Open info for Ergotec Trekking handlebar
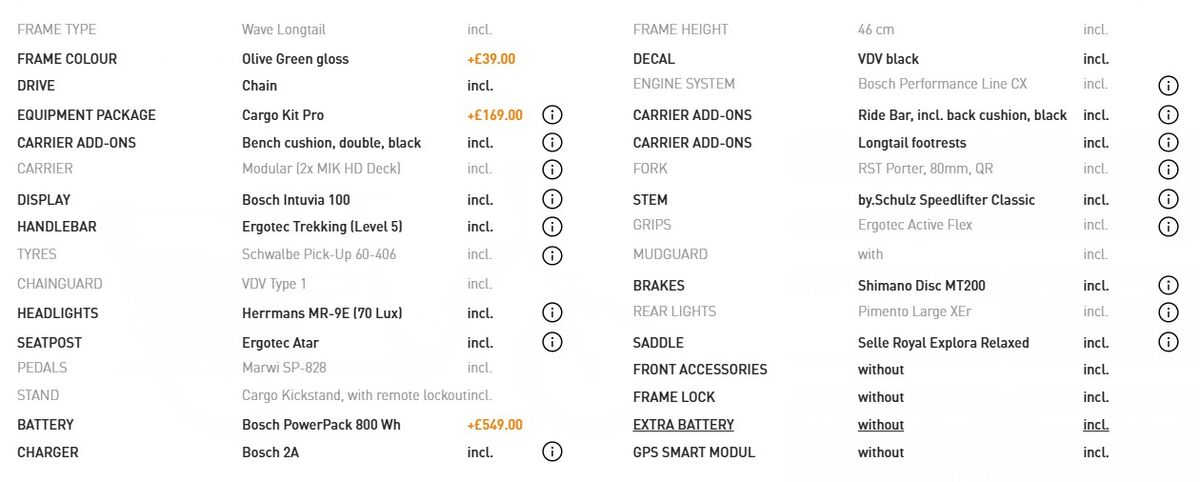The width and height of the screenshot is (1200, 482). pos(552,227)
